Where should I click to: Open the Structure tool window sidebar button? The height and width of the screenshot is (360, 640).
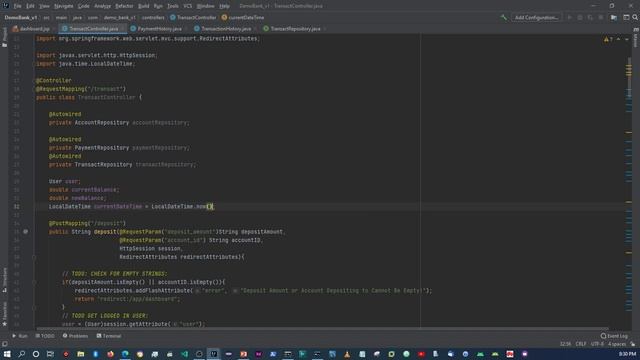tap(4, 280)
